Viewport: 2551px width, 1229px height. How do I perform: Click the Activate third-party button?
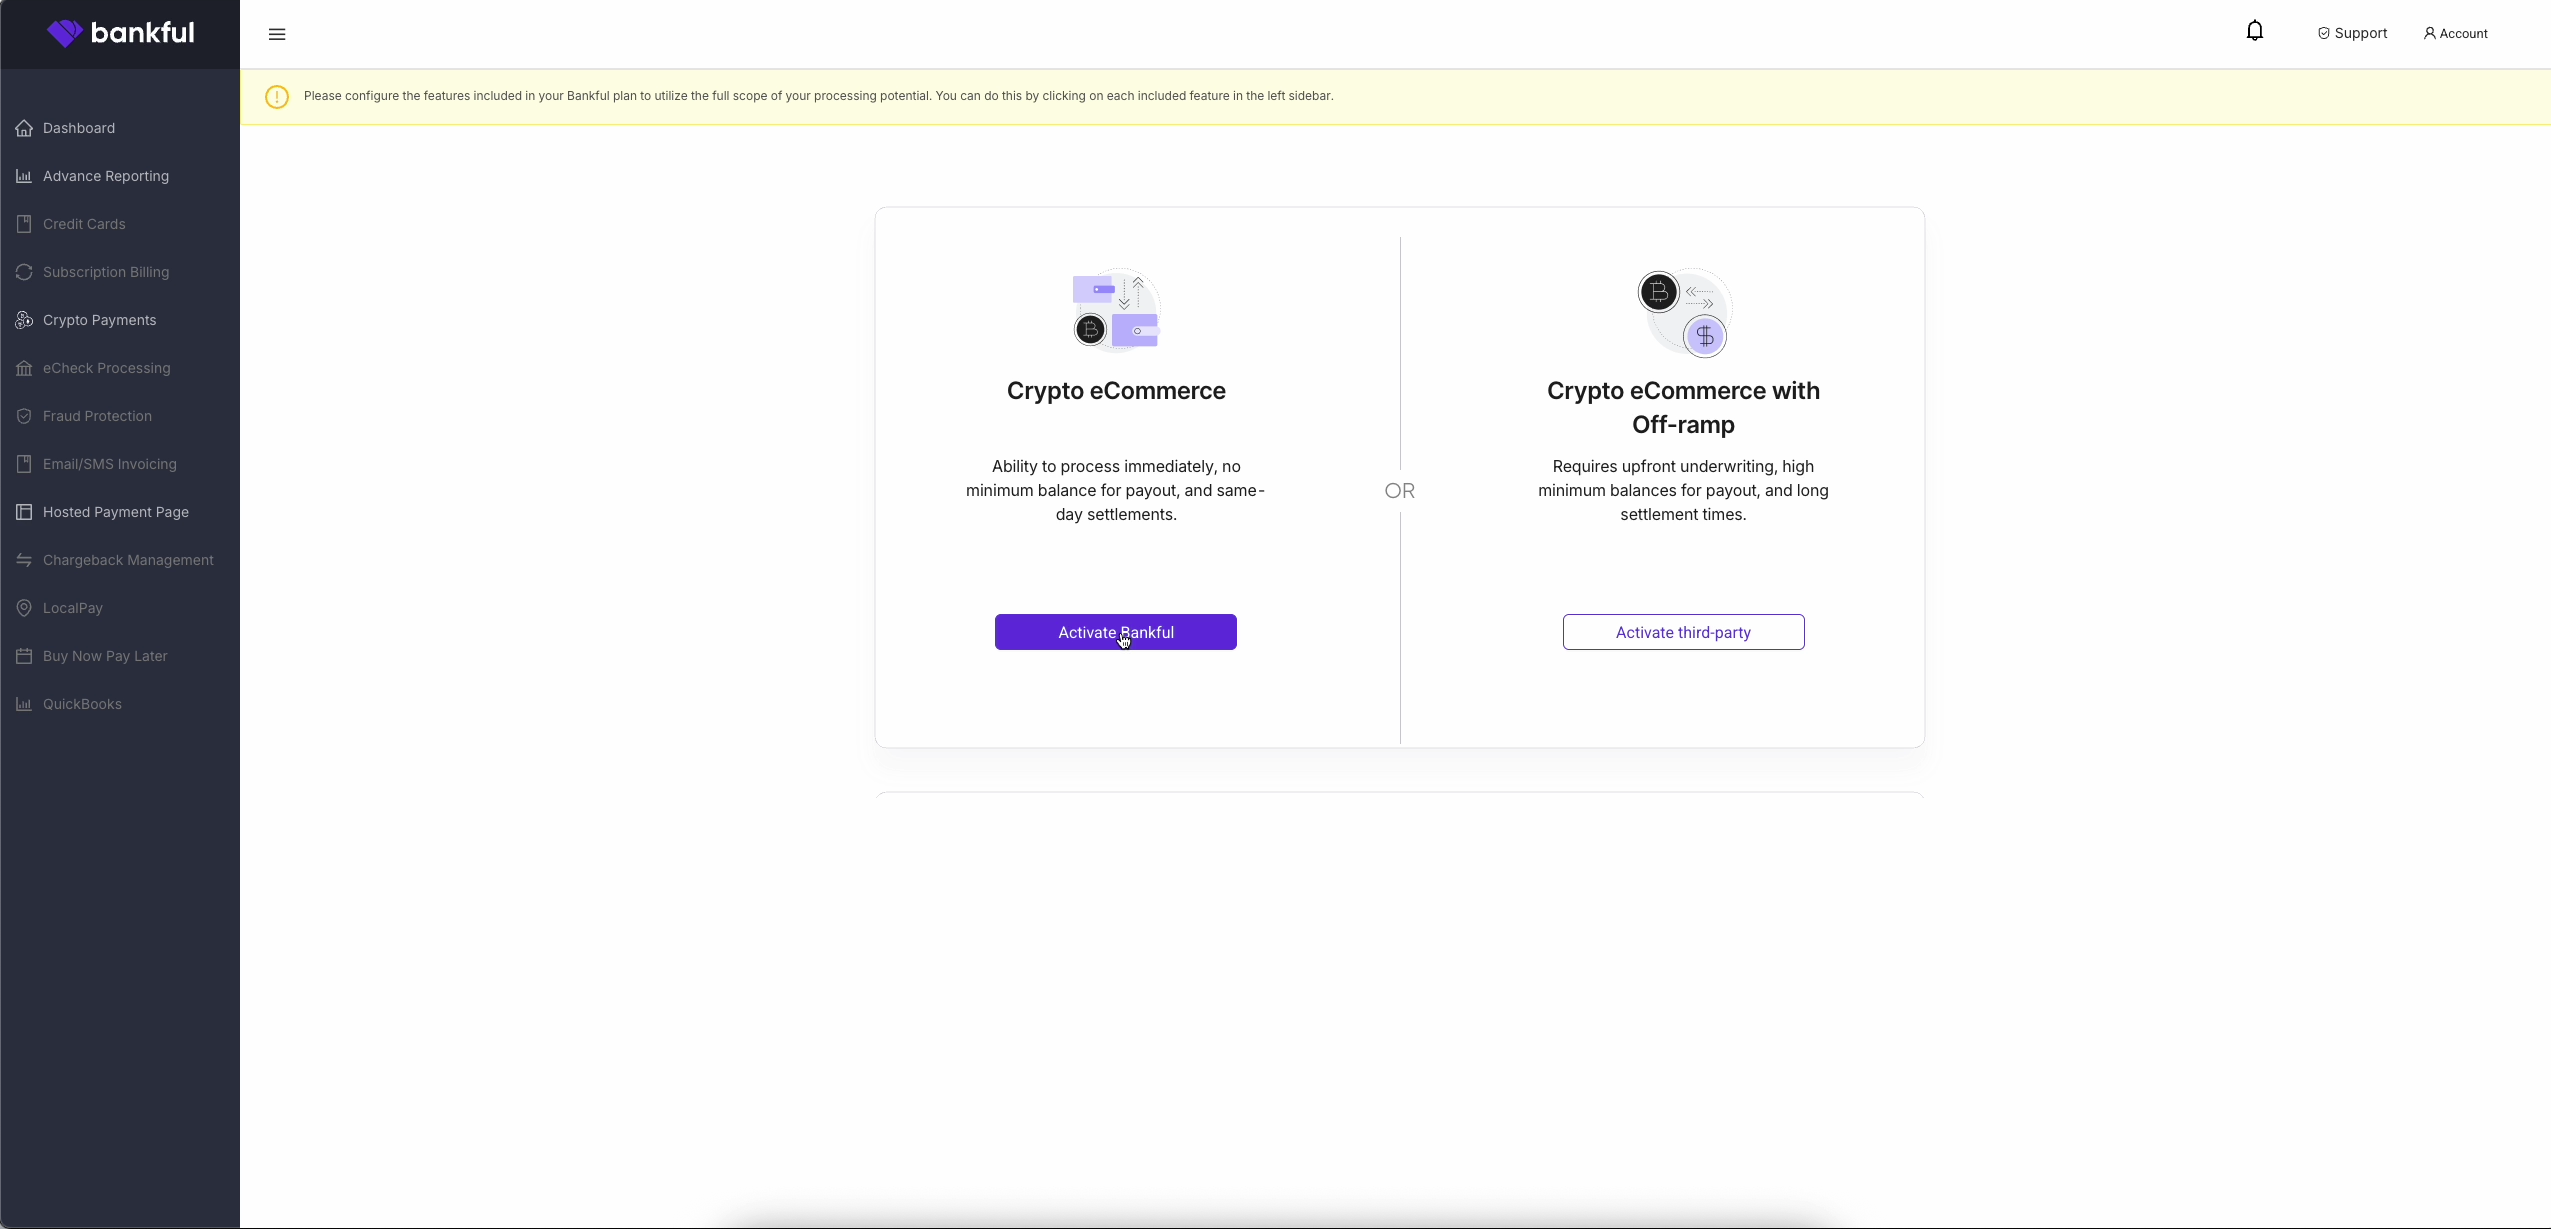1684,632
